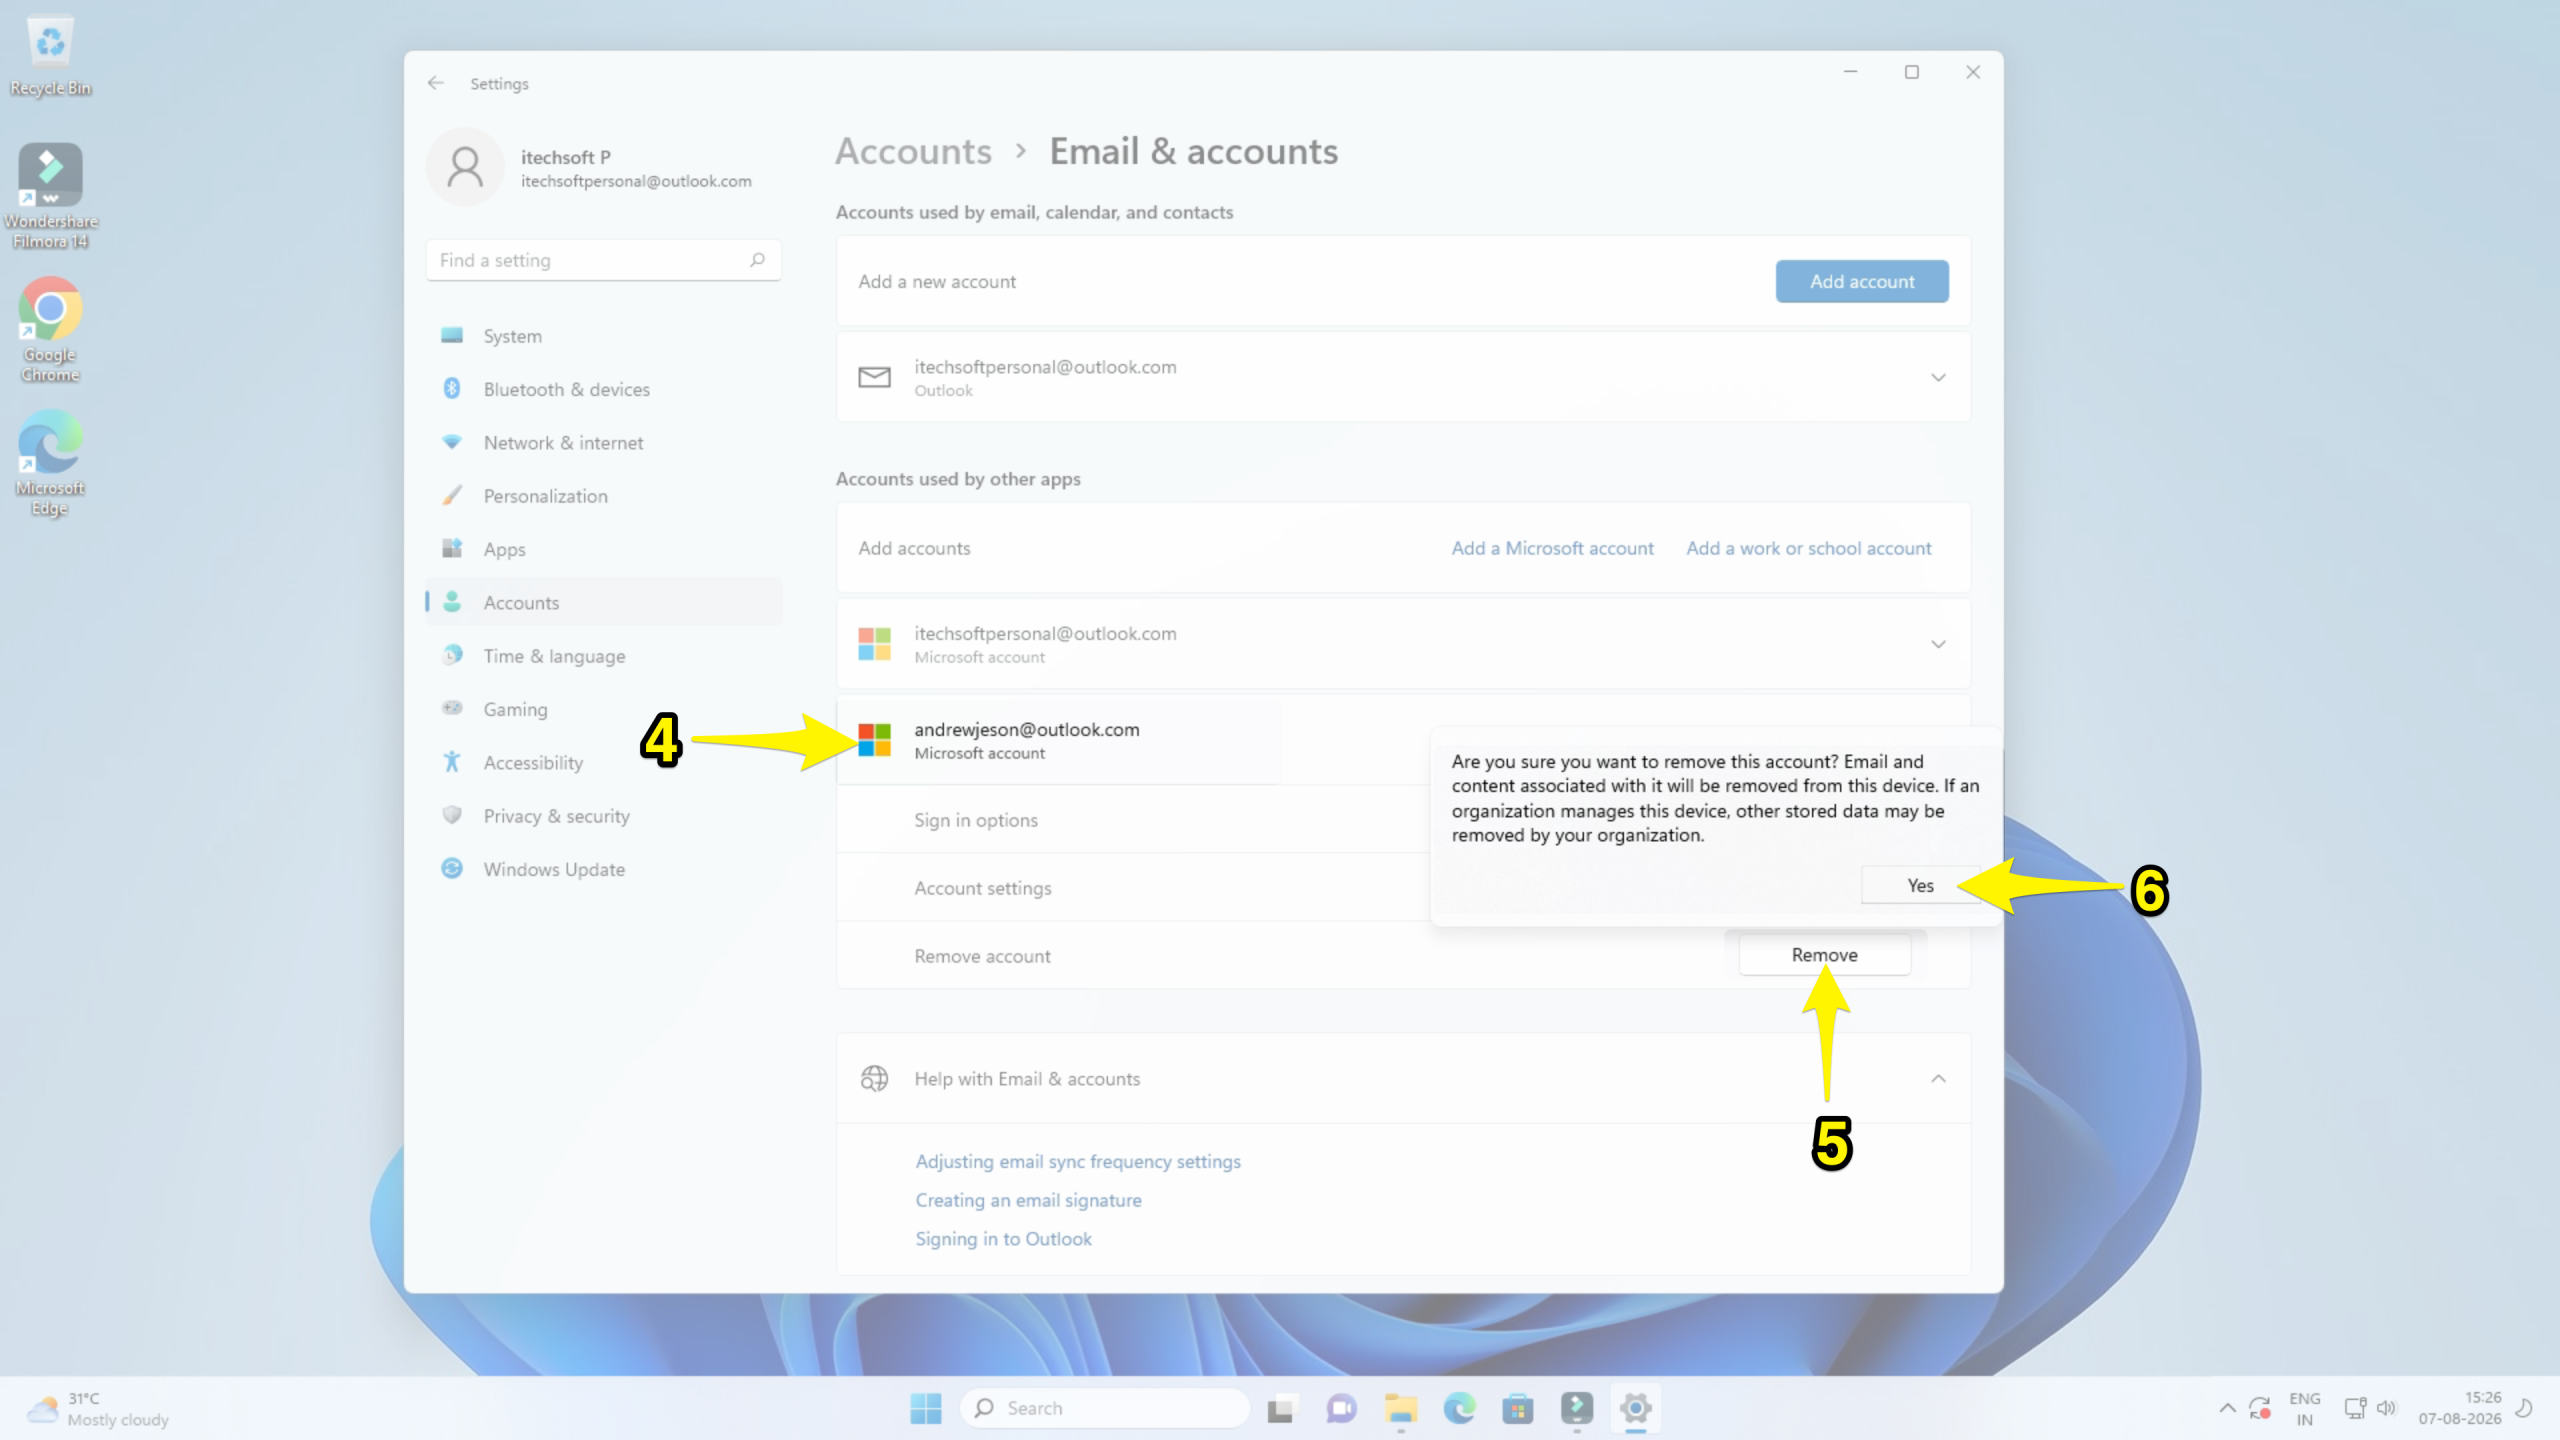Expand the itechsoftpersonal Outlook email account
The height and width of the screenshot is (1440, 2560).
pos(1403,377)
